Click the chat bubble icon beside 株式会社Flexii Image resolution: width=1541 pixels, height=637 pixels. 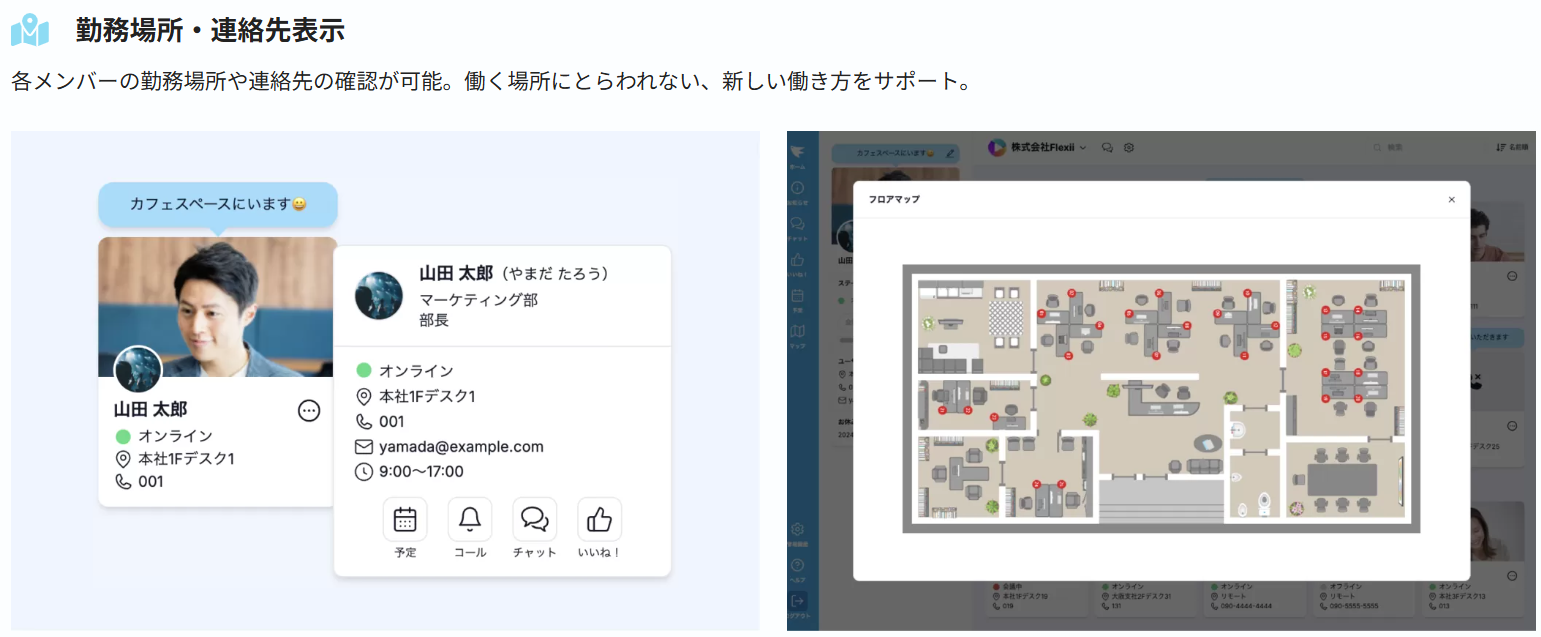click(1108, 147)
